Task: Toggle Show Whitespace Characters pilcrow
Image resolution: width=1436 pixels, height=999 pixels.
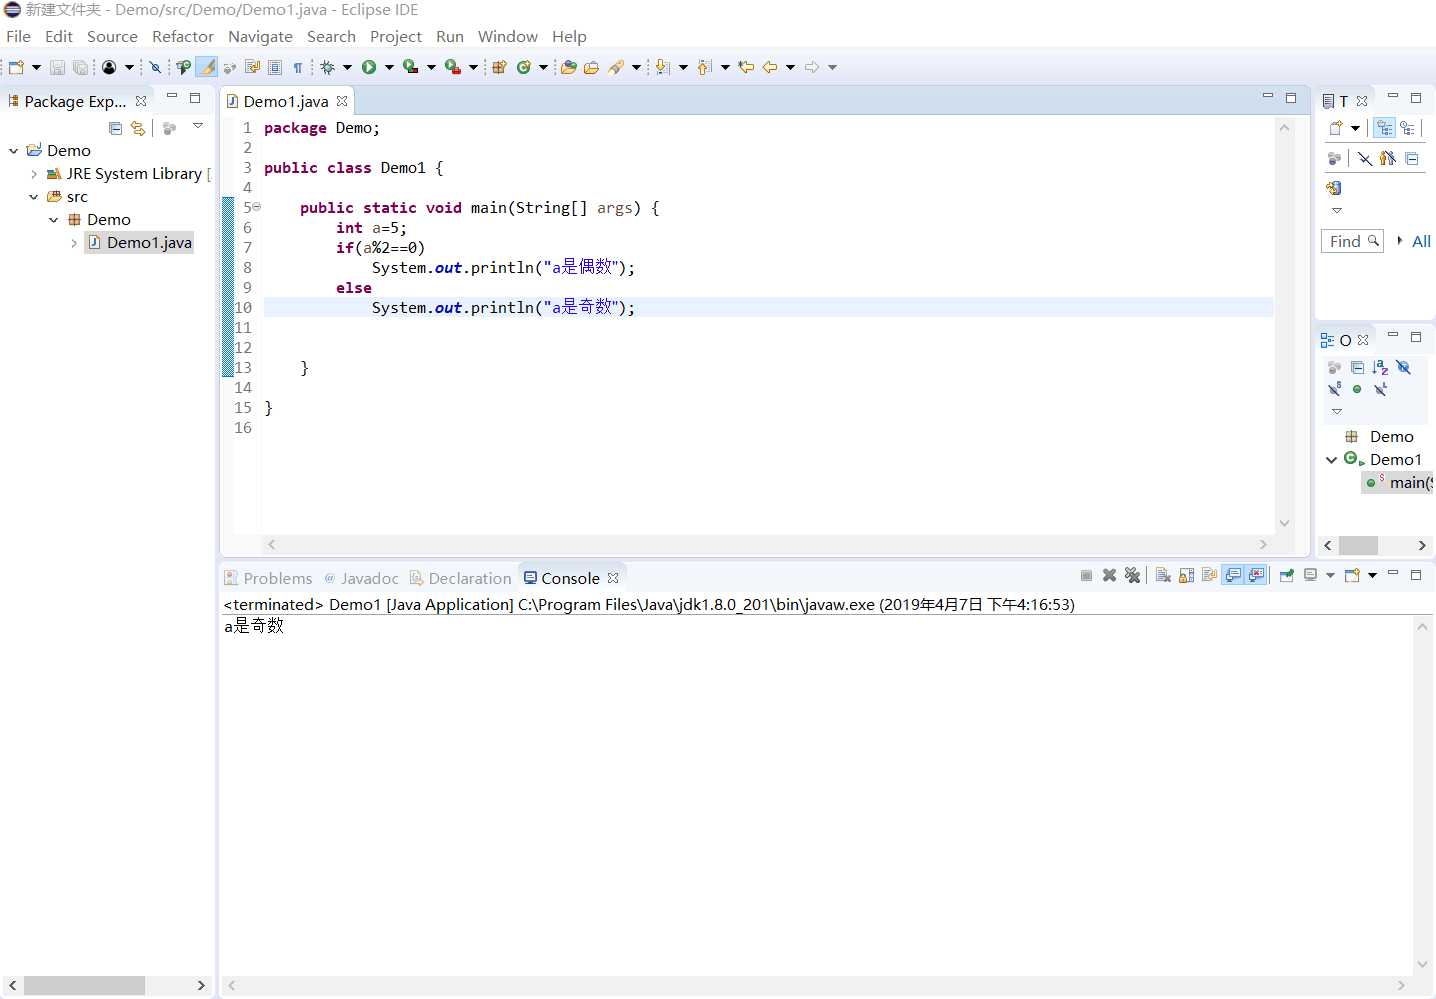Action: click(x=298, y=67)
